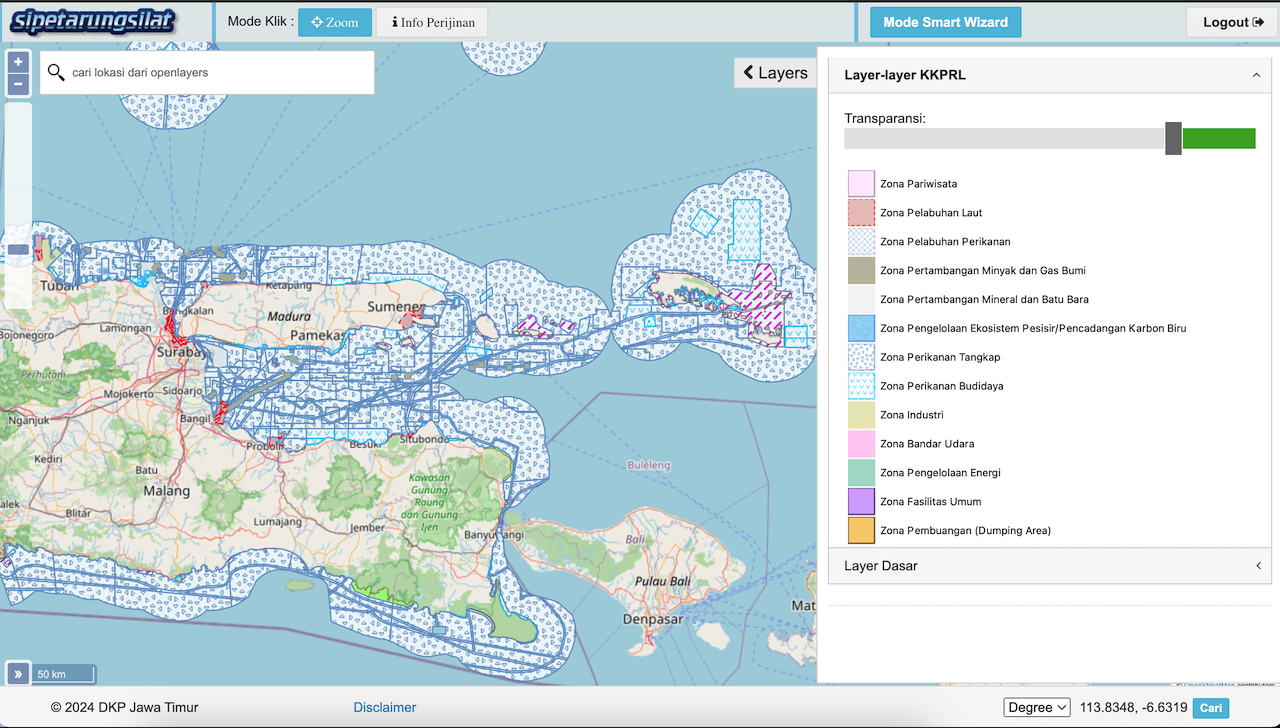The width and height of the screenshot is (1280, 728).
Task: Click the Zona Pengelolaan Ekosistem Pesisir swatch
Action: 861,328
